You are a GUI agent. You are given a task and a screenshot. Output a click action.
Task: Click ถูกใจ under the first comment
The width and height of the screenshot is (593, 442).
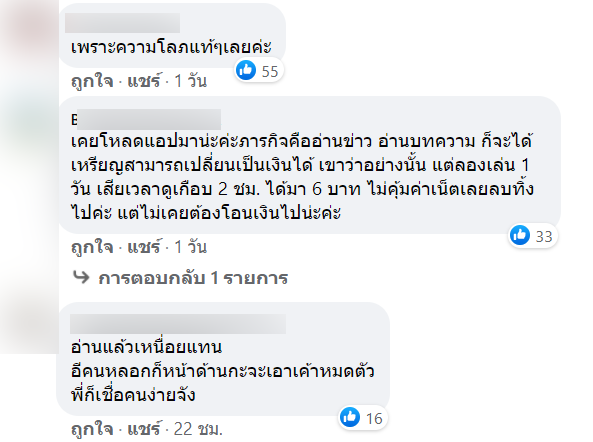click(92, 81)
